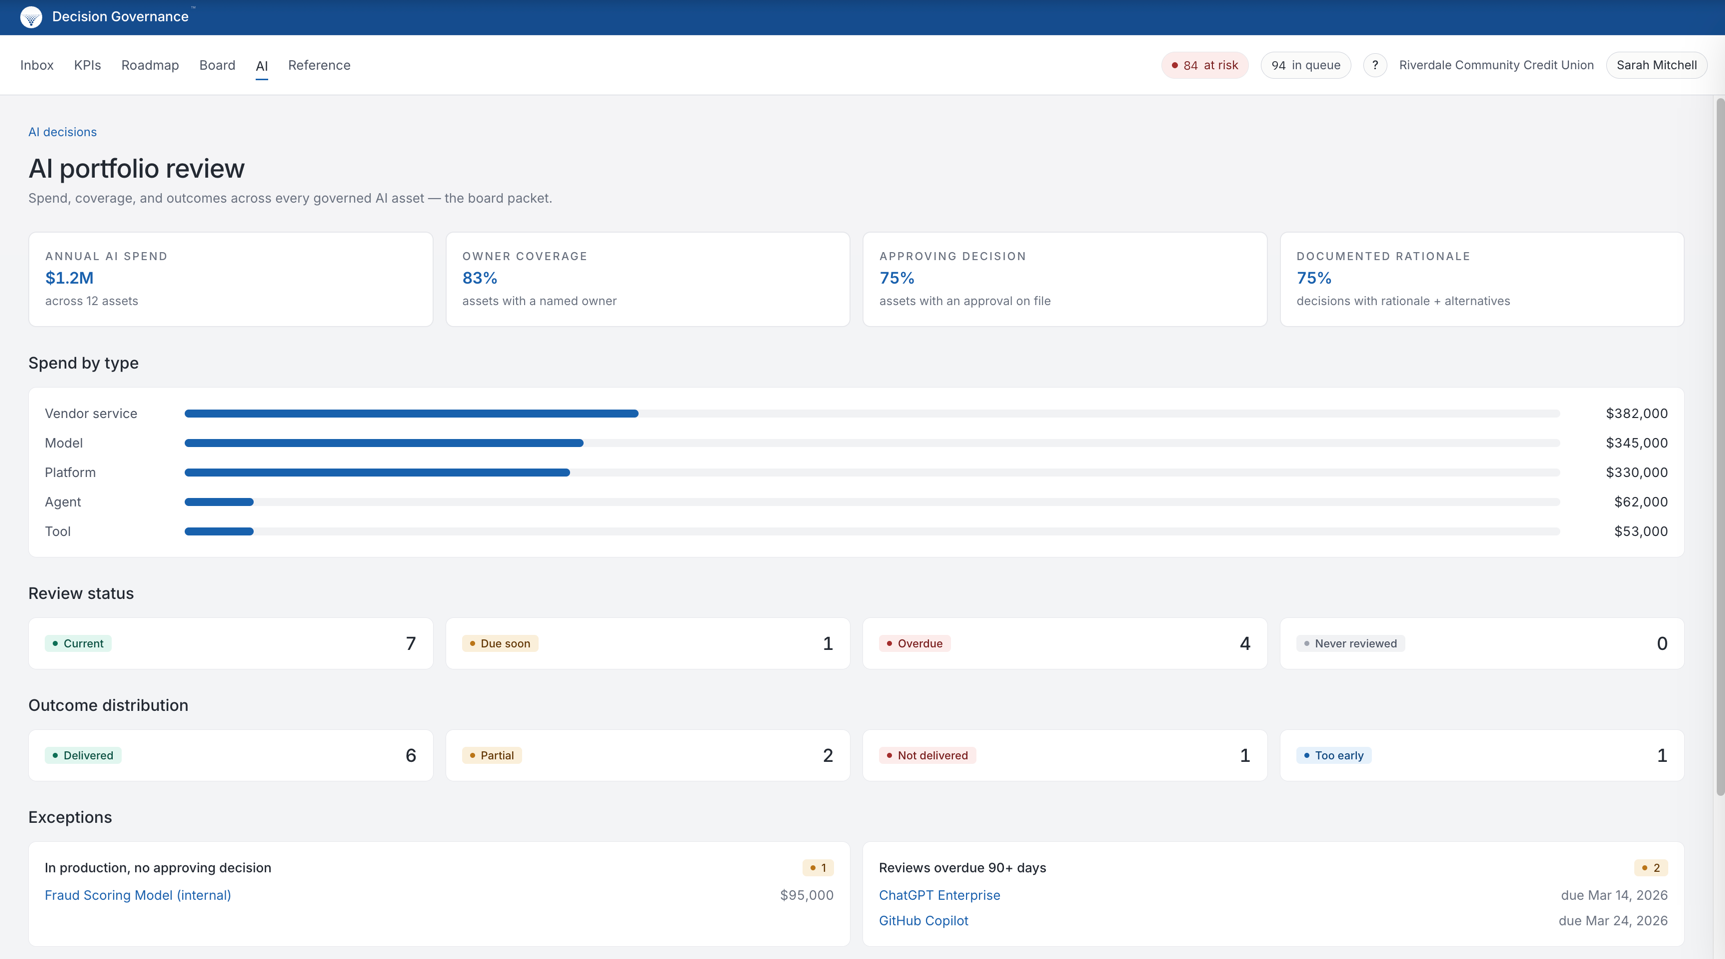Open the GitHub Copilot link
This screenshot has height=959, width=1725.
(923, 920)
